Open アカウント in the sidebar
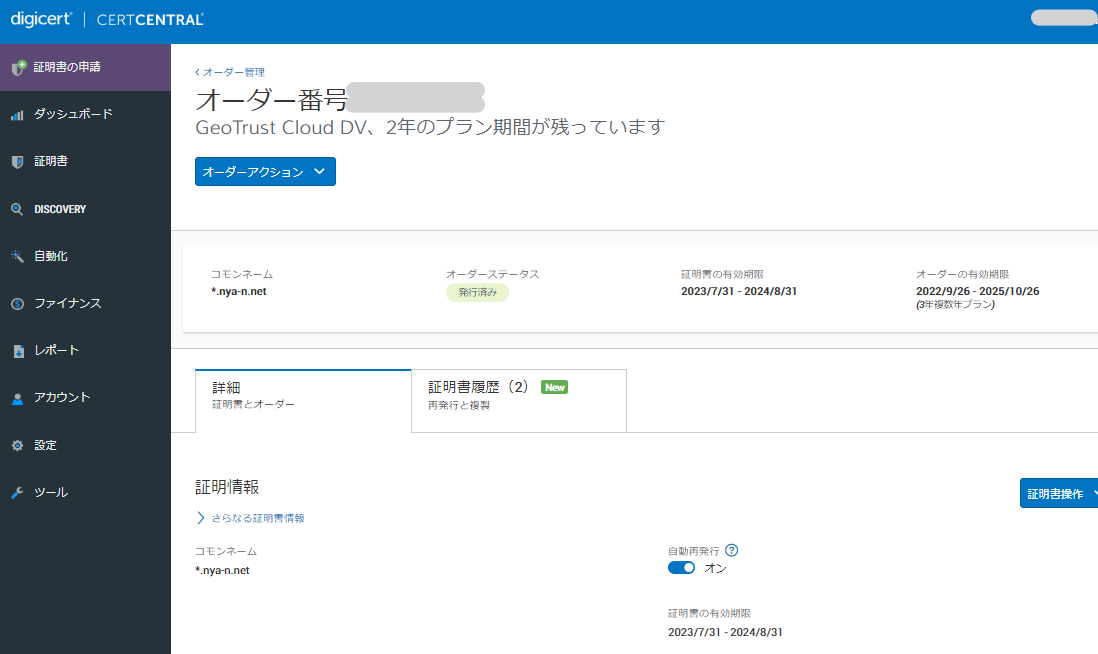1098x654 pixels. pyautogui.click(x=85, y=398)
